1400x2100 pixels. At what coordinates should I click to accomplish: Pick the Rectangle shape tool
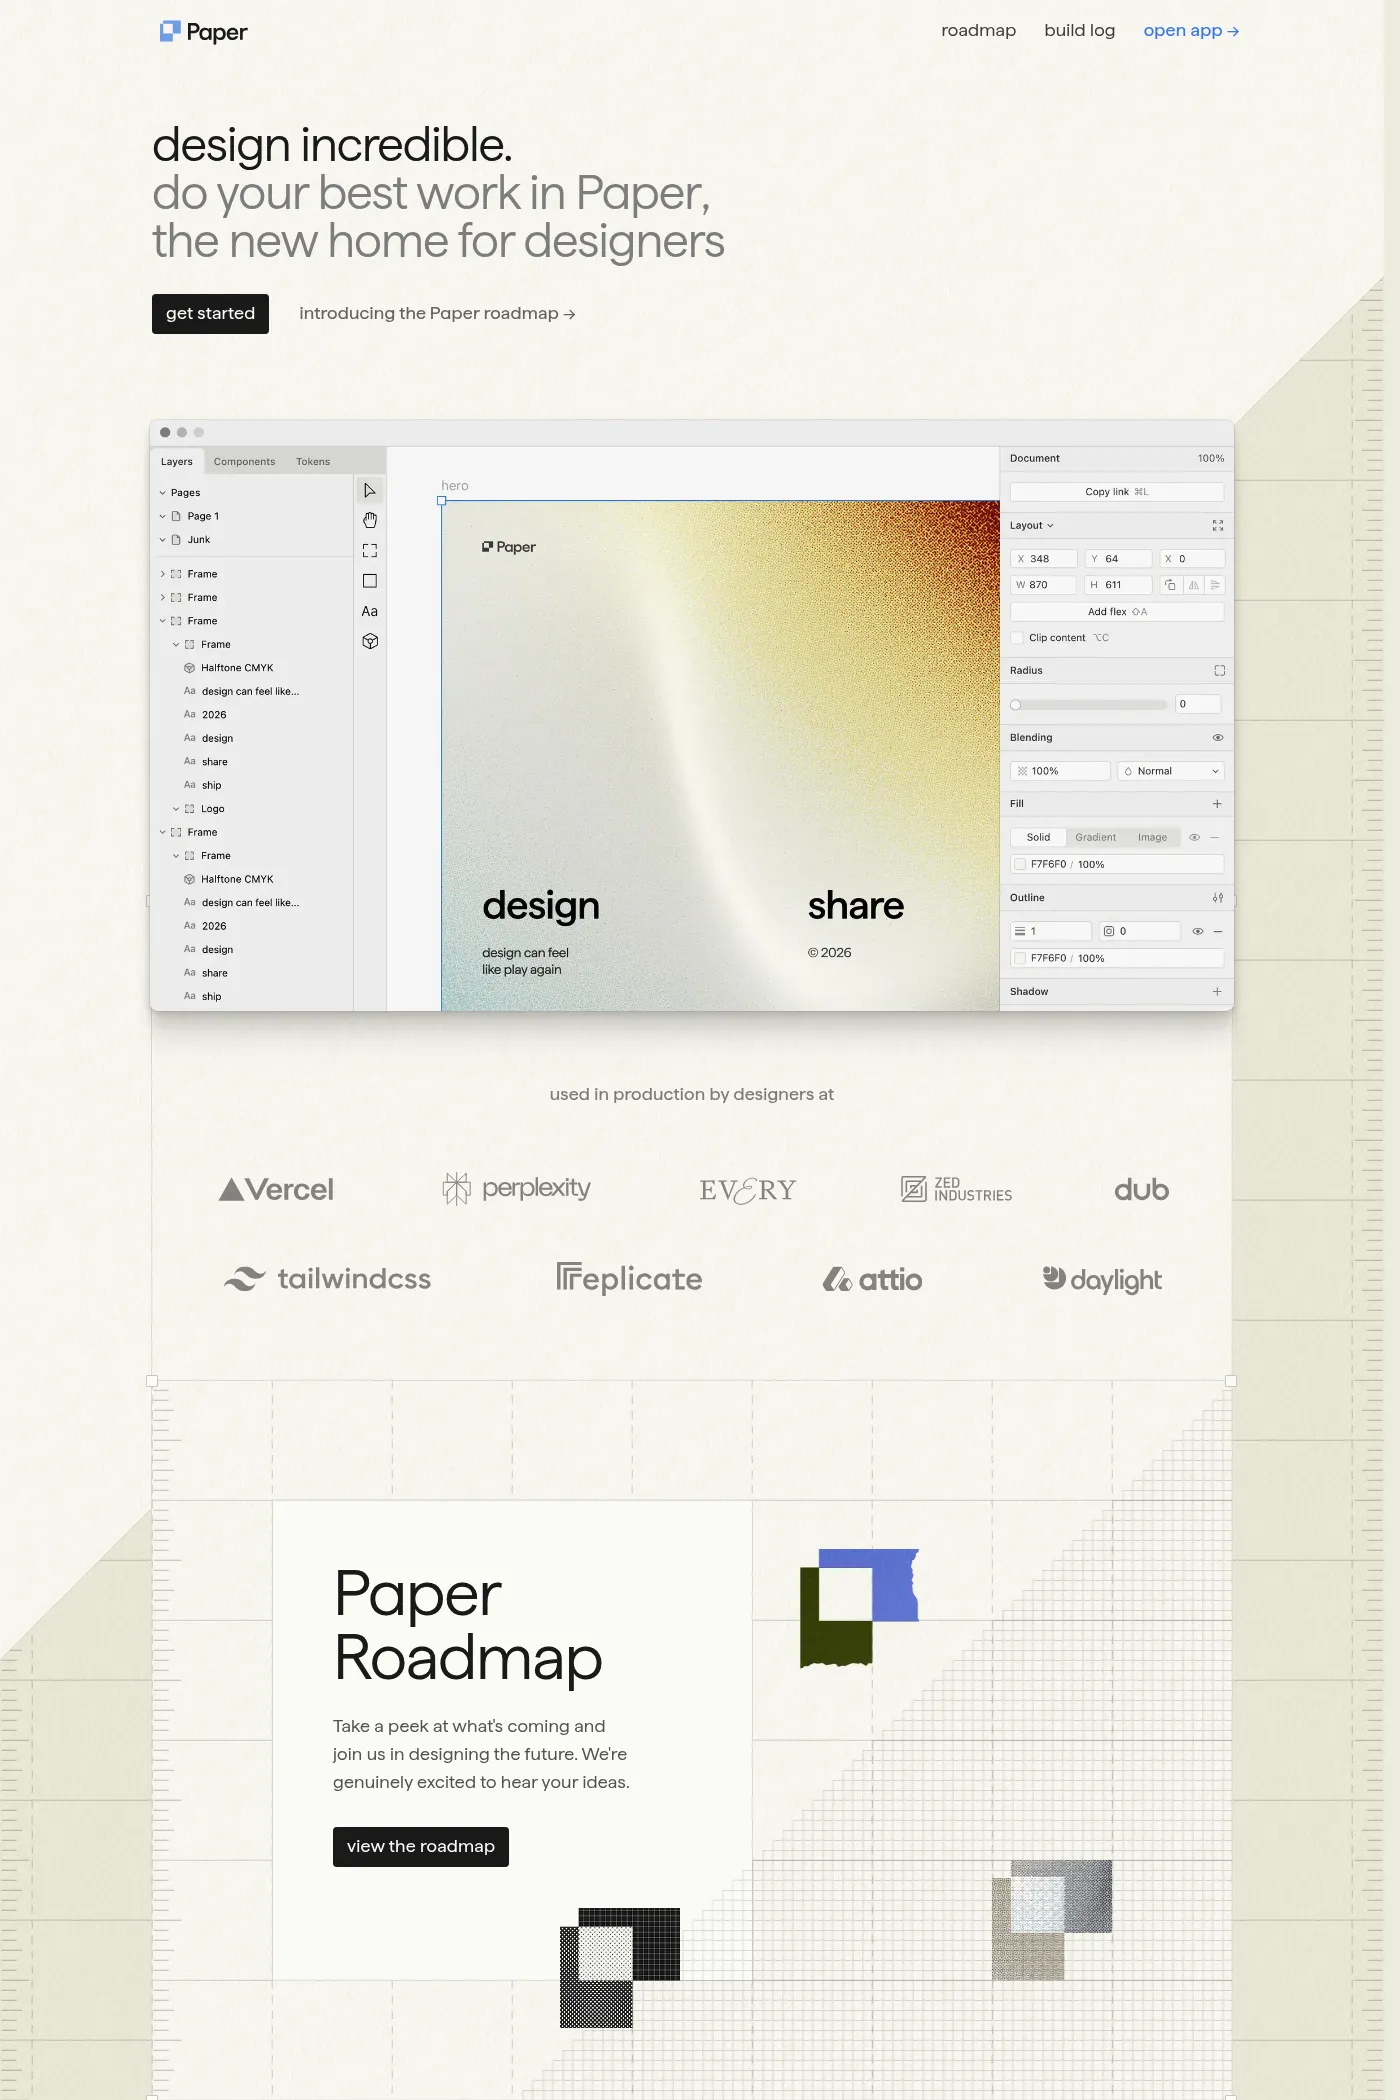[x=369, y=581]
